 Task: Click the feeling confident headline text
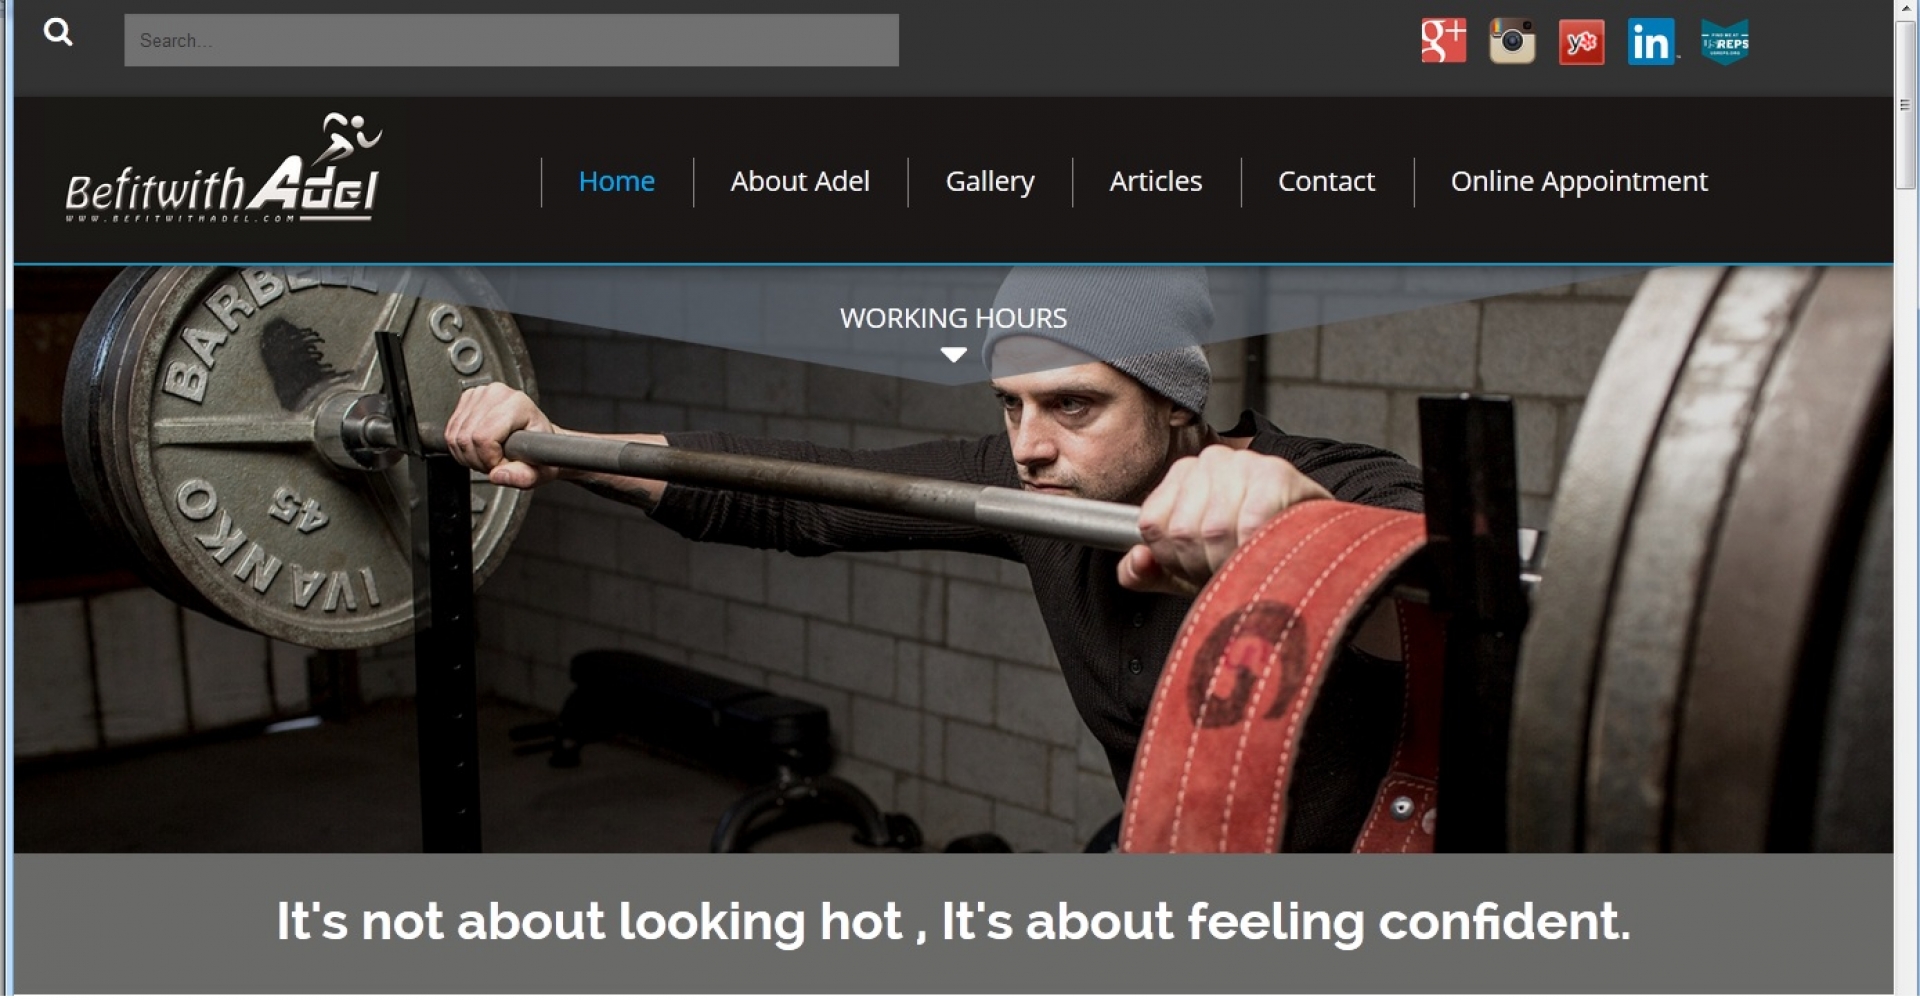click(953, 921)
